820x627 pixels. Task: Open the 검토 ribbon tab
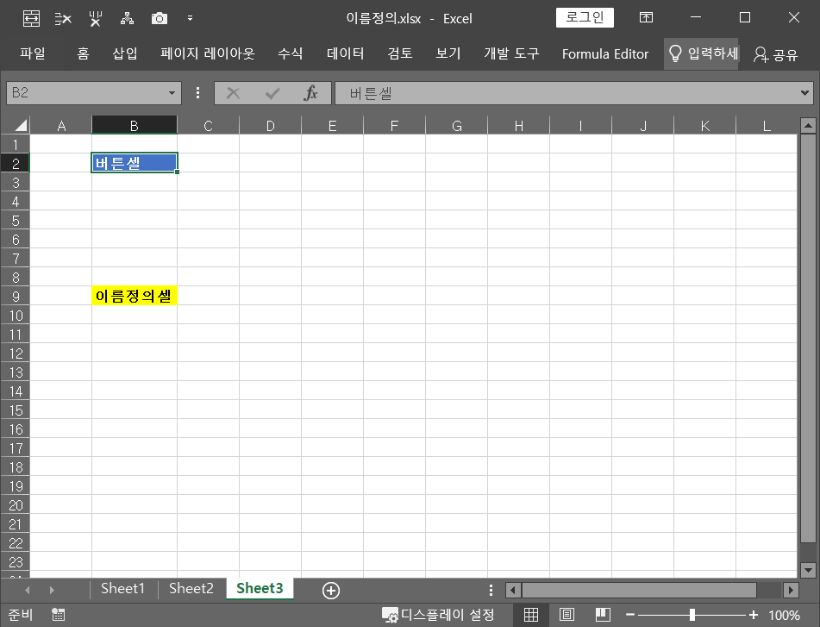(x=400, y=53)
